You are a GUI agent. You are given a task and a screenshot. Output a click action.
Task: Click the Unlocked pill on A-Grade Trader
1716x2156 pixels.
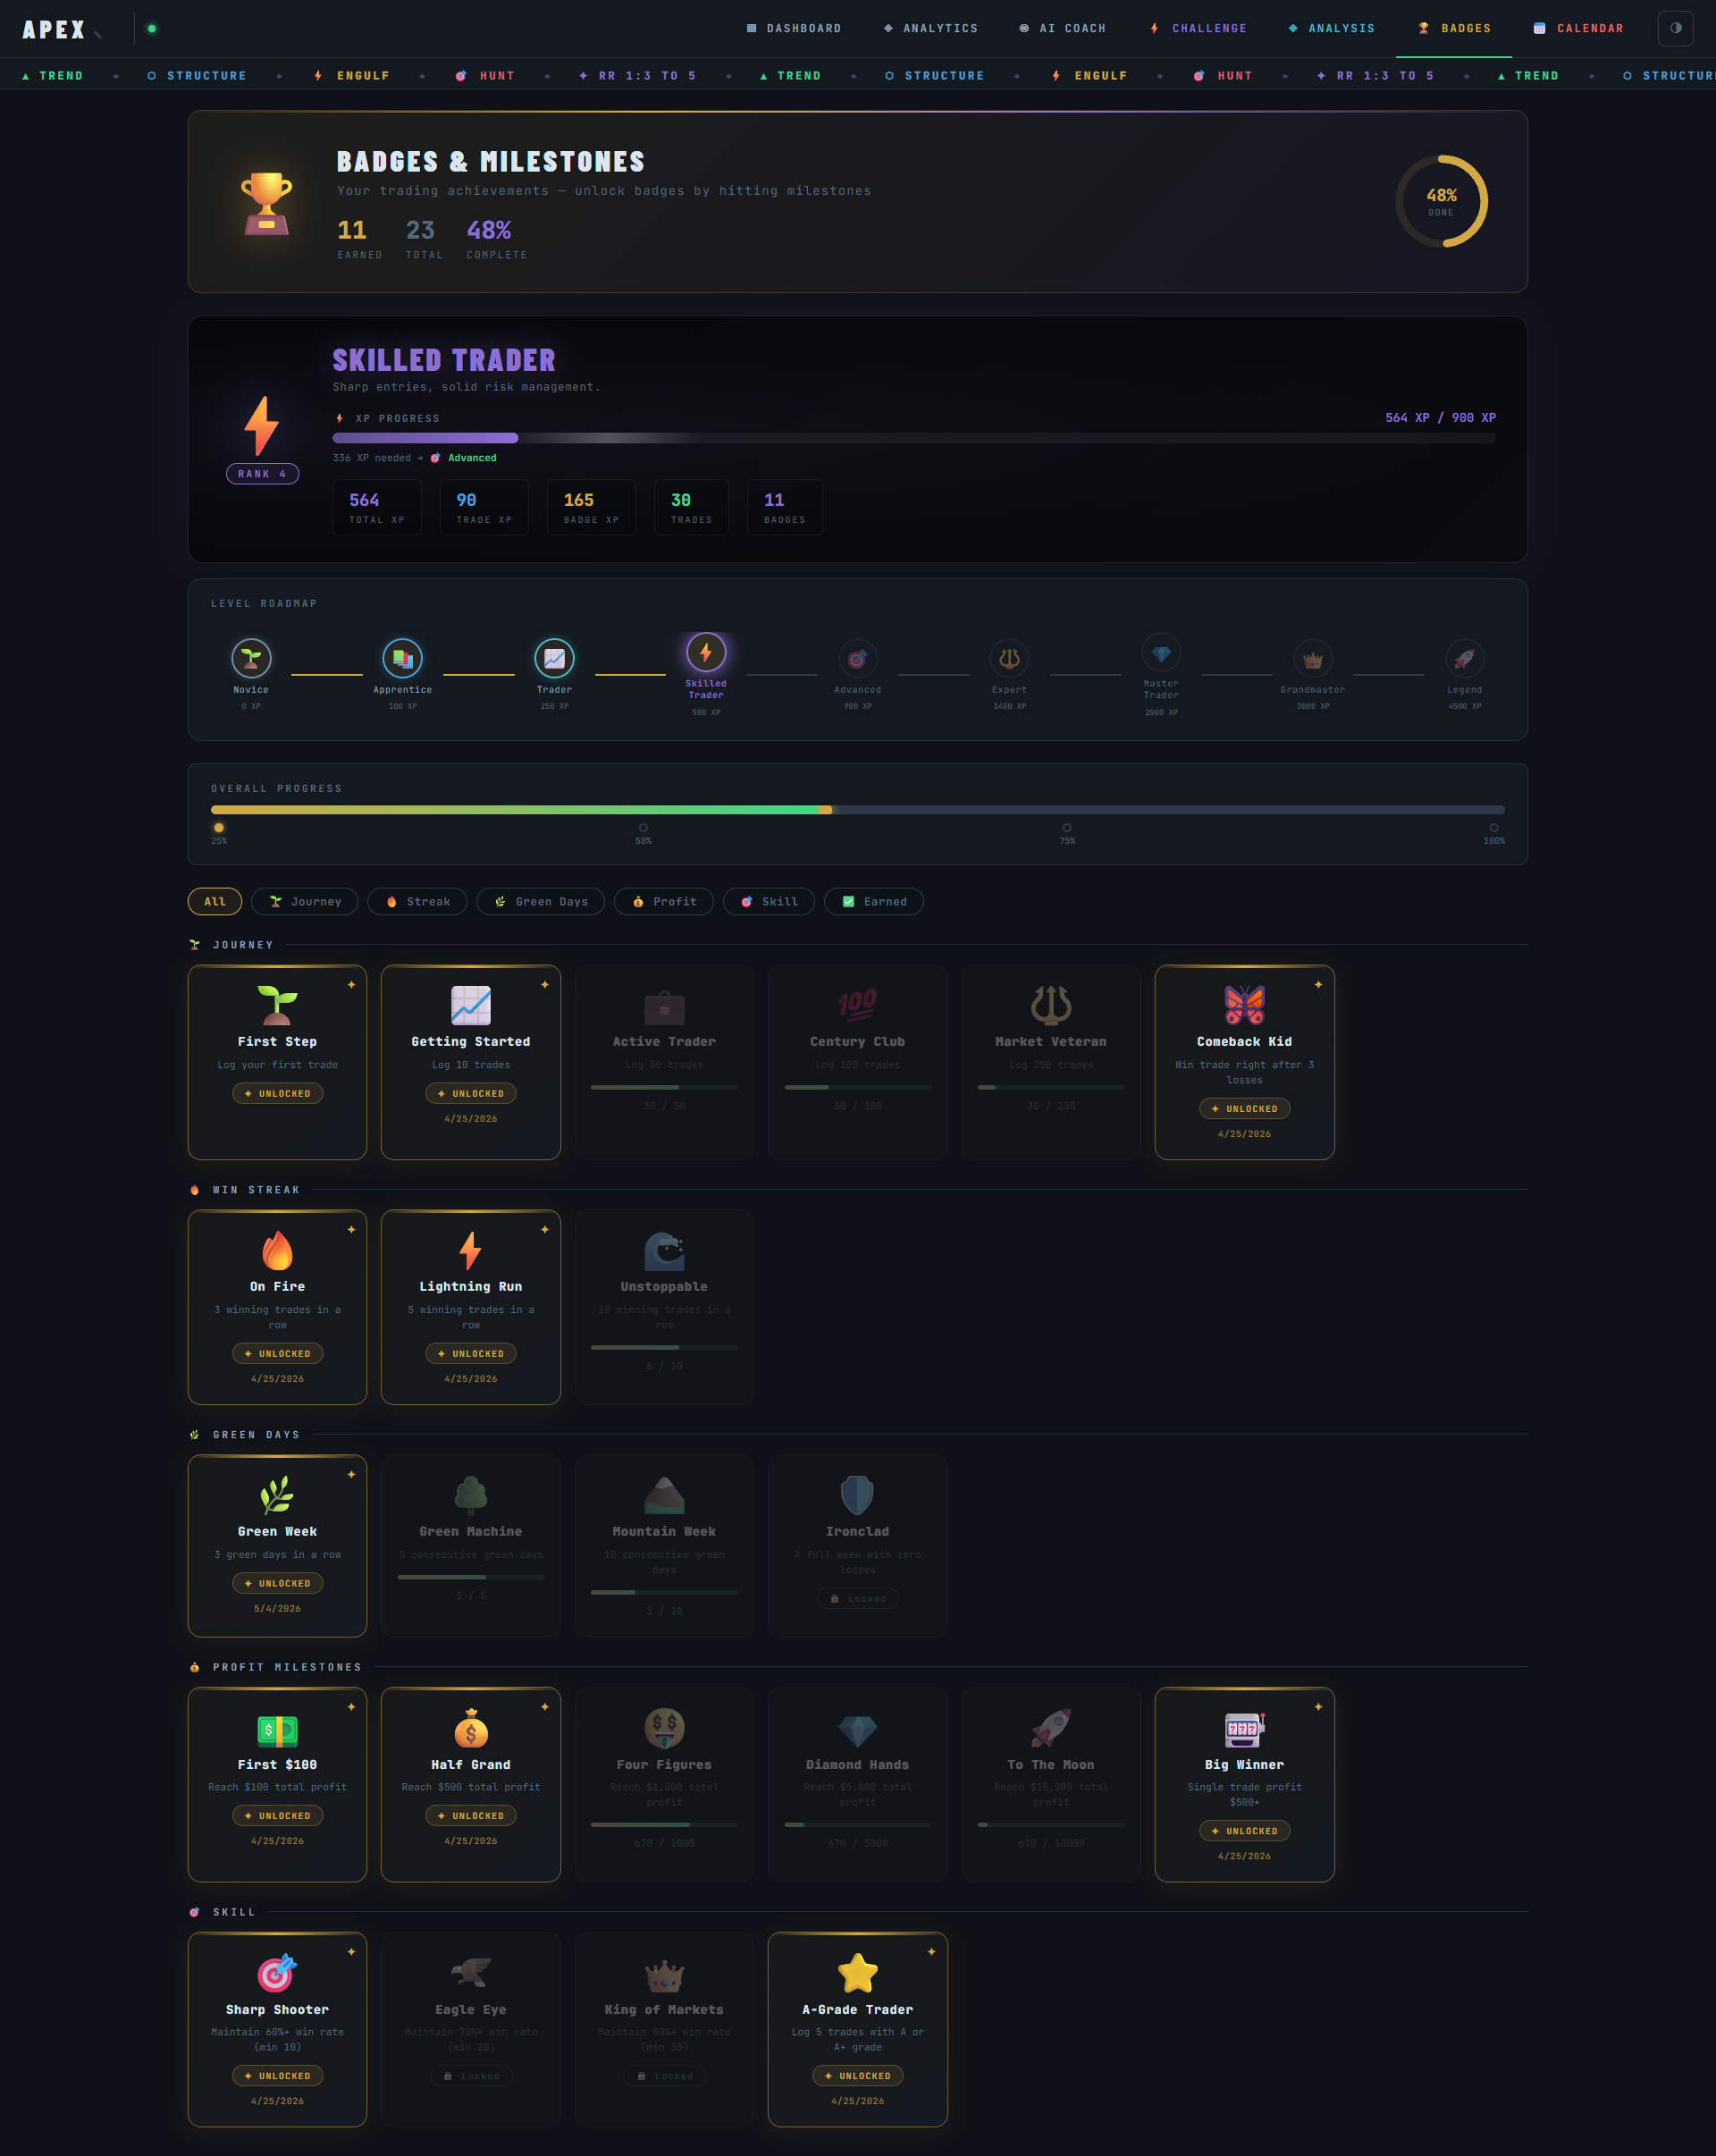click(x=857, y=2076)
